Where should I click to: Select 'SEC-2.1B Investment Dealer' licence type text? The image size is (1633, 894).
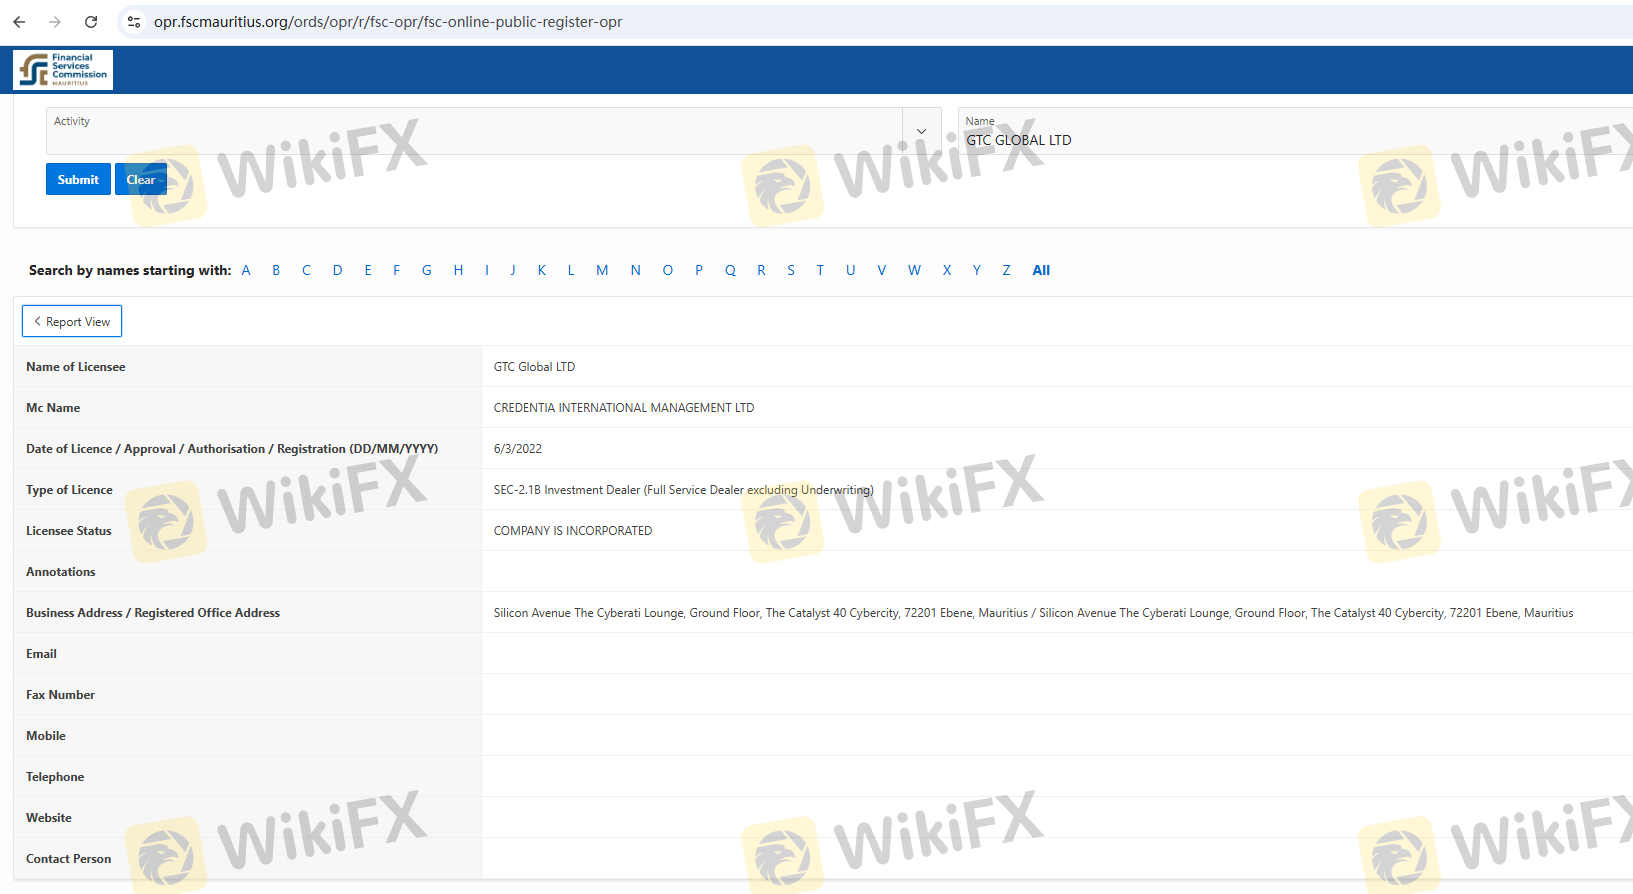click(683, 490)
